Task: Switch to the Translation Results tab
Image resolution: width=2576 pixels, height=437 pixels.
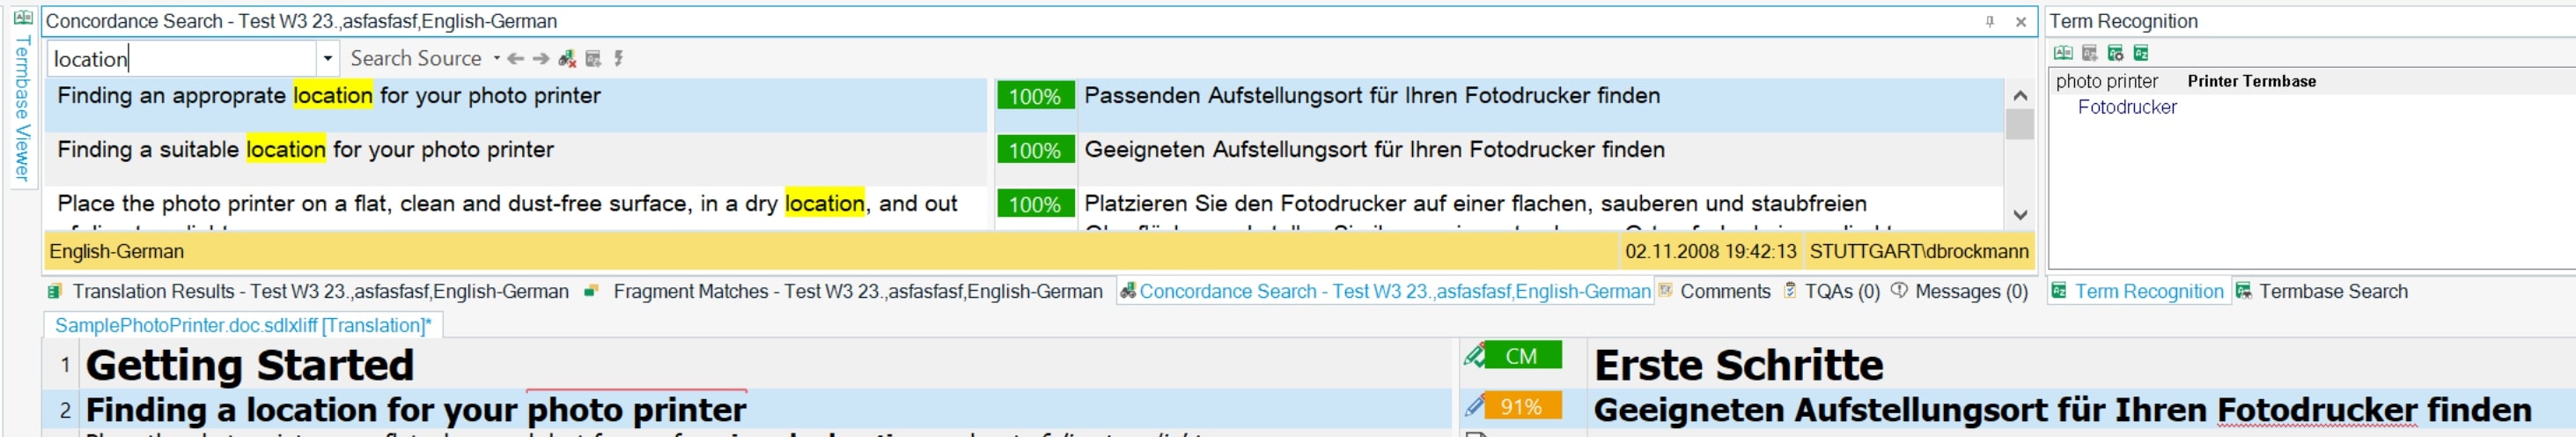Action: point(309,292)
